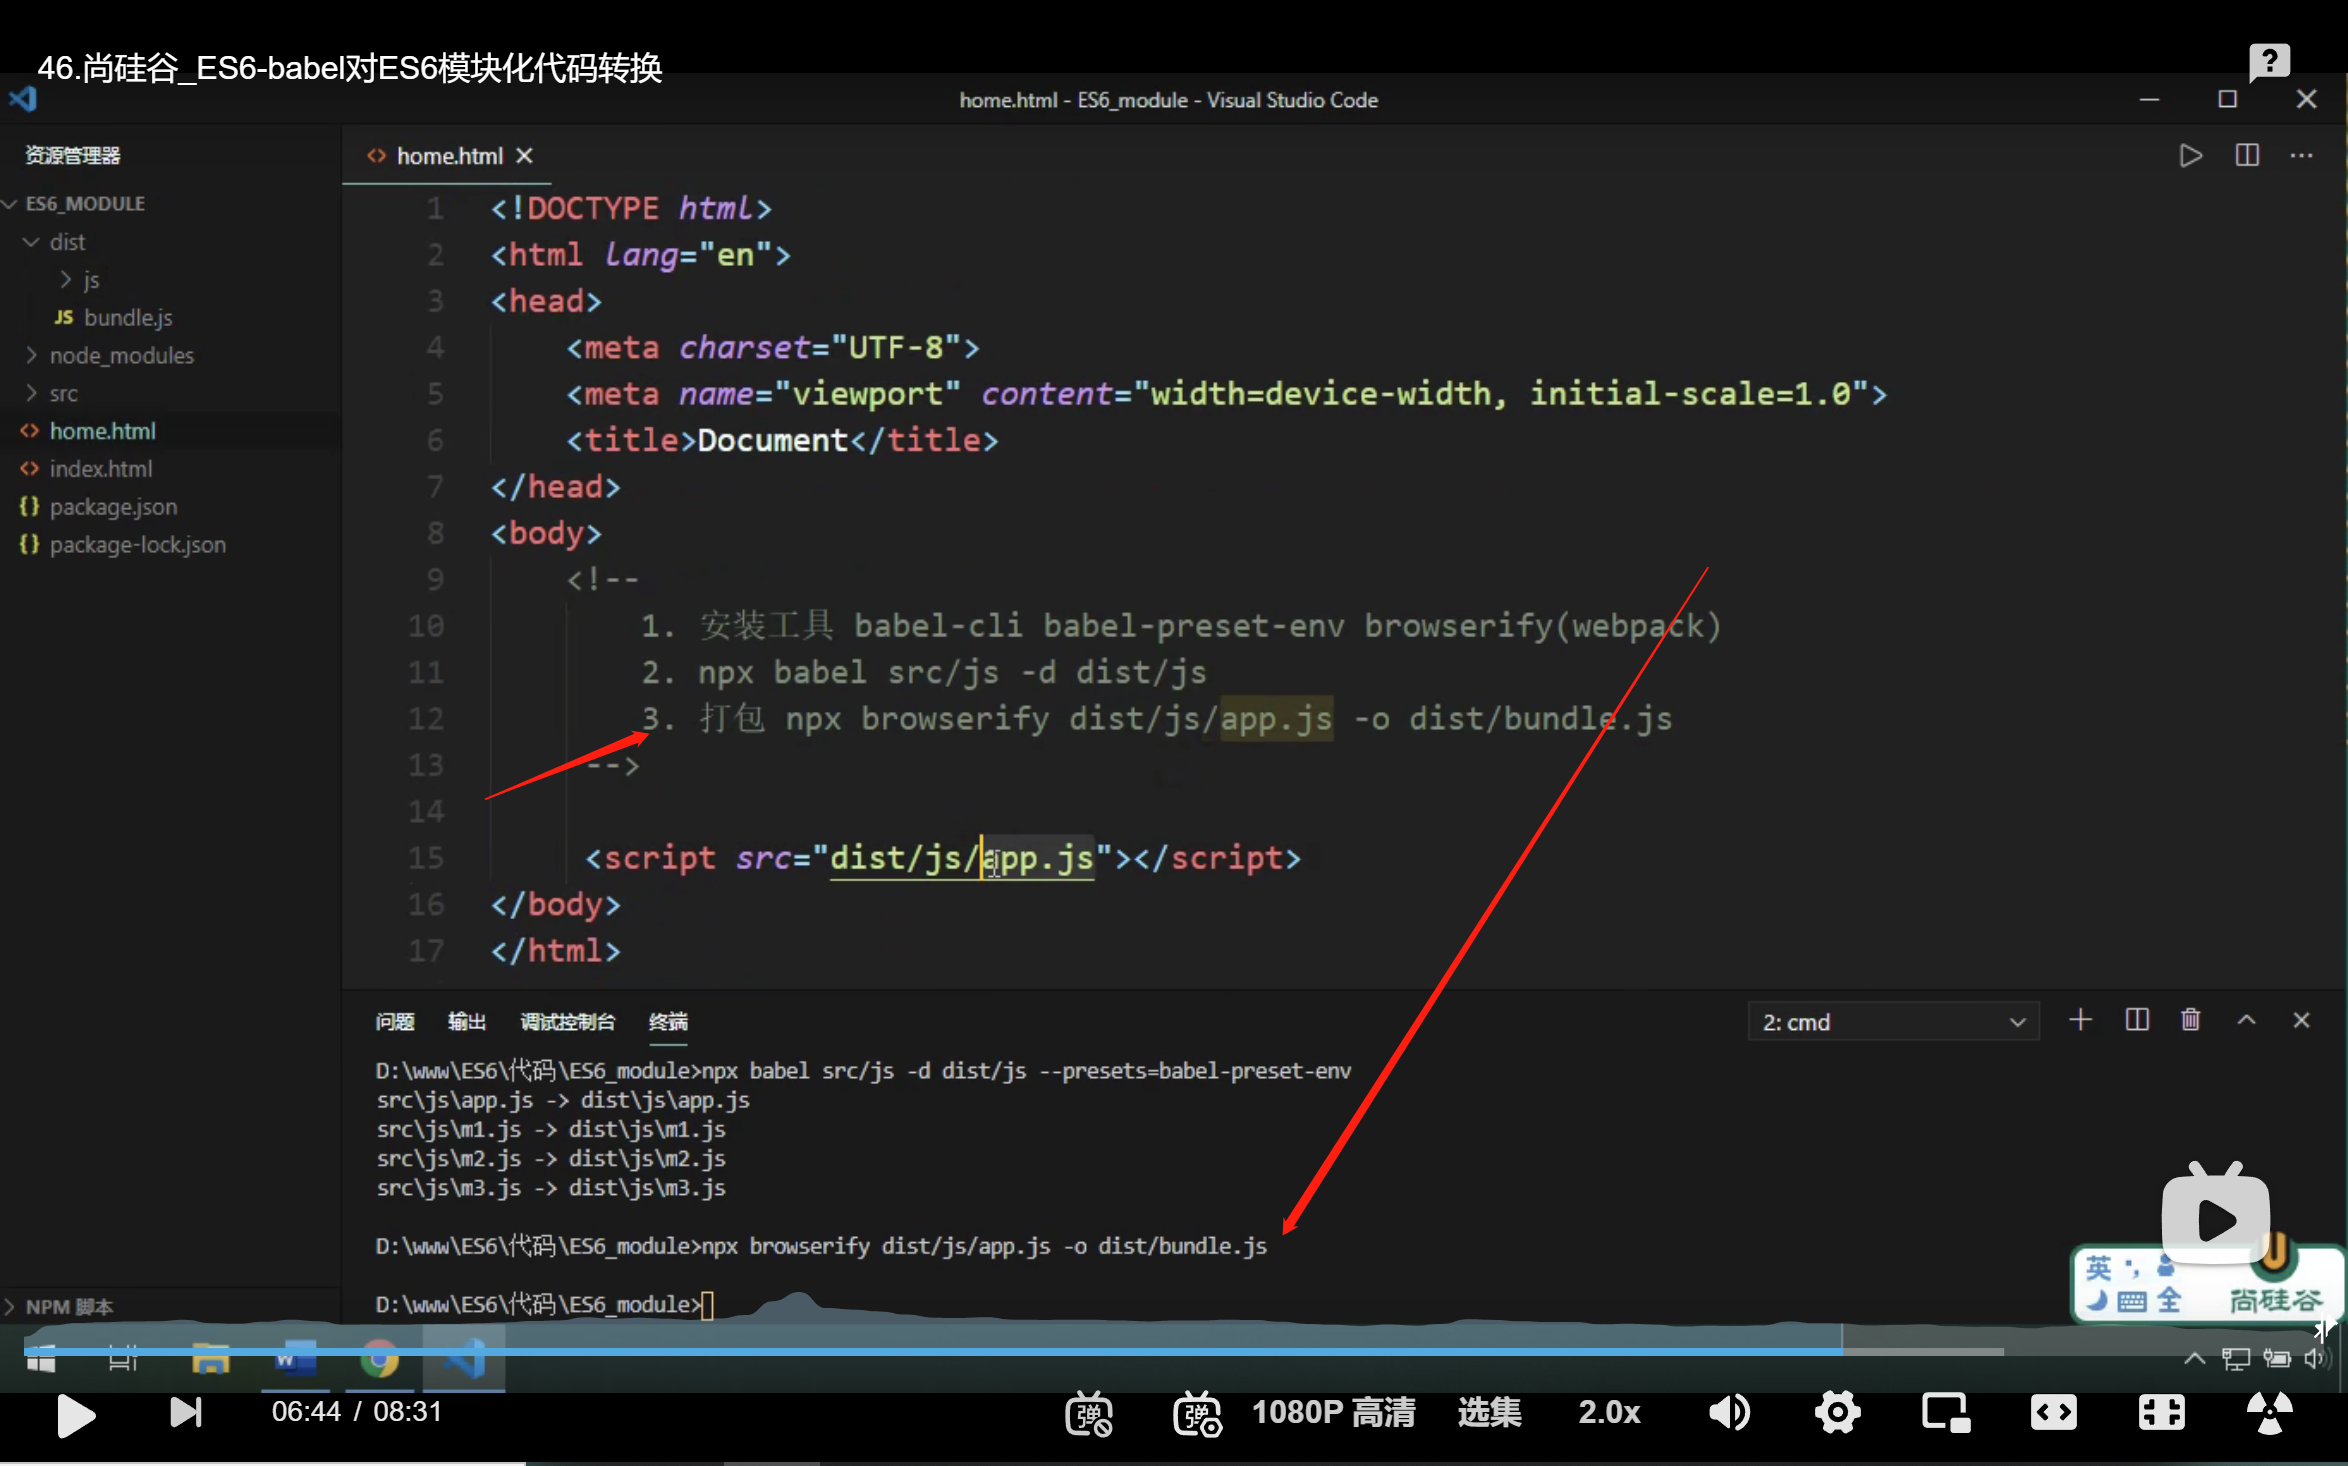The image size is (2348, 1466).
Task: Mute the video player volume
Action: point(1729,1413)
